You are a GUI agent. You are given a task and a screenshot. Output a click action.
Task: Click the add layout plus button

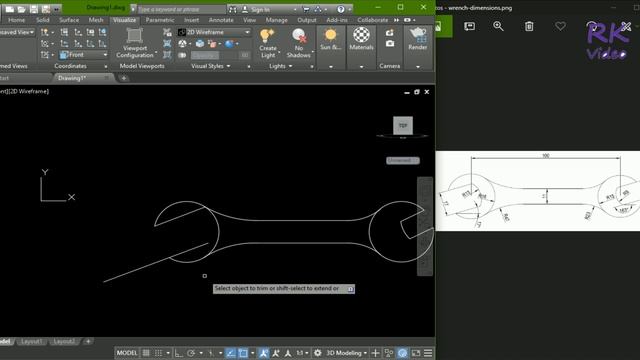point(88,342)
